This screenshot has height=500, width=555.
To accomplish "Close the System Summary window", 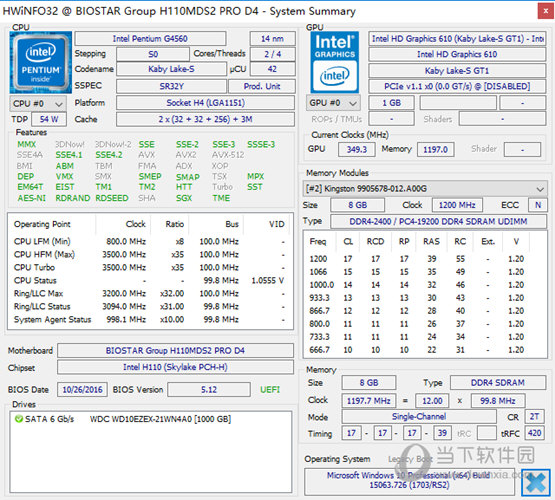I will click(545, 11).
